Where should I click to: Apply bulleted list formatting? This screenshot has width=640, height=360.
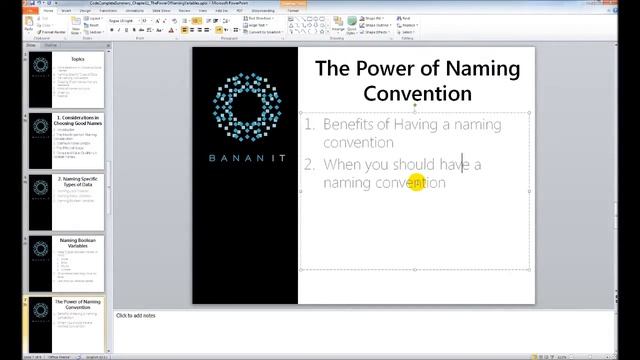(185, 21)
